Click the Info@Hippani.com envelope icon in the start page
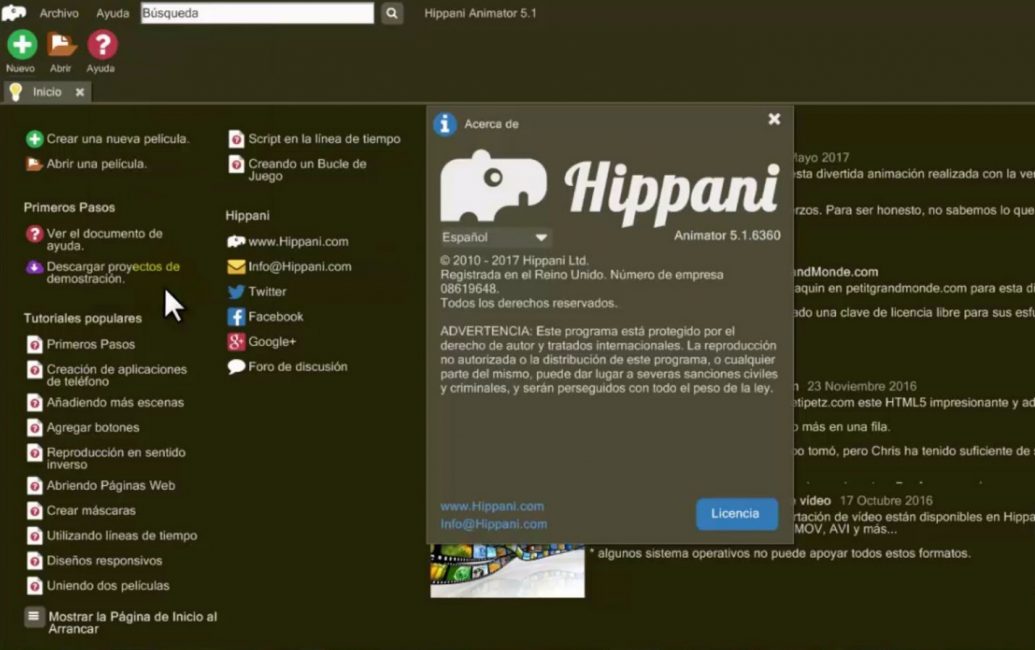 point(236,267)
